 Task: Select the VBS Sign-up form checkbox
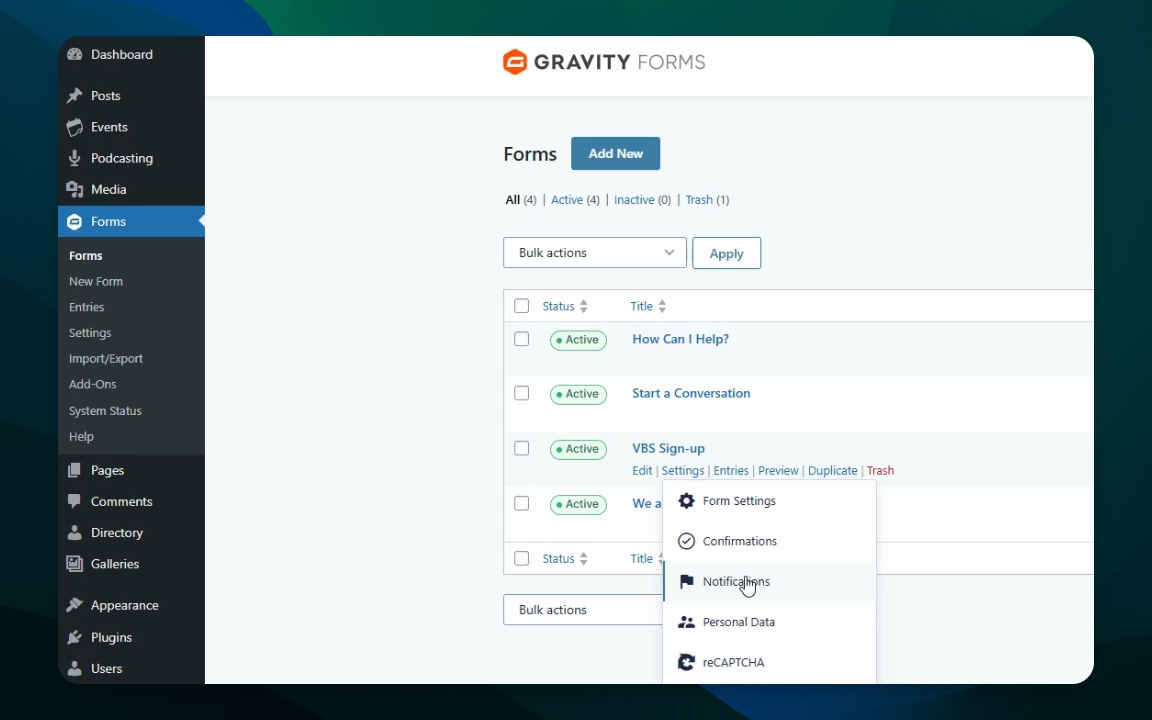[522, 448]
